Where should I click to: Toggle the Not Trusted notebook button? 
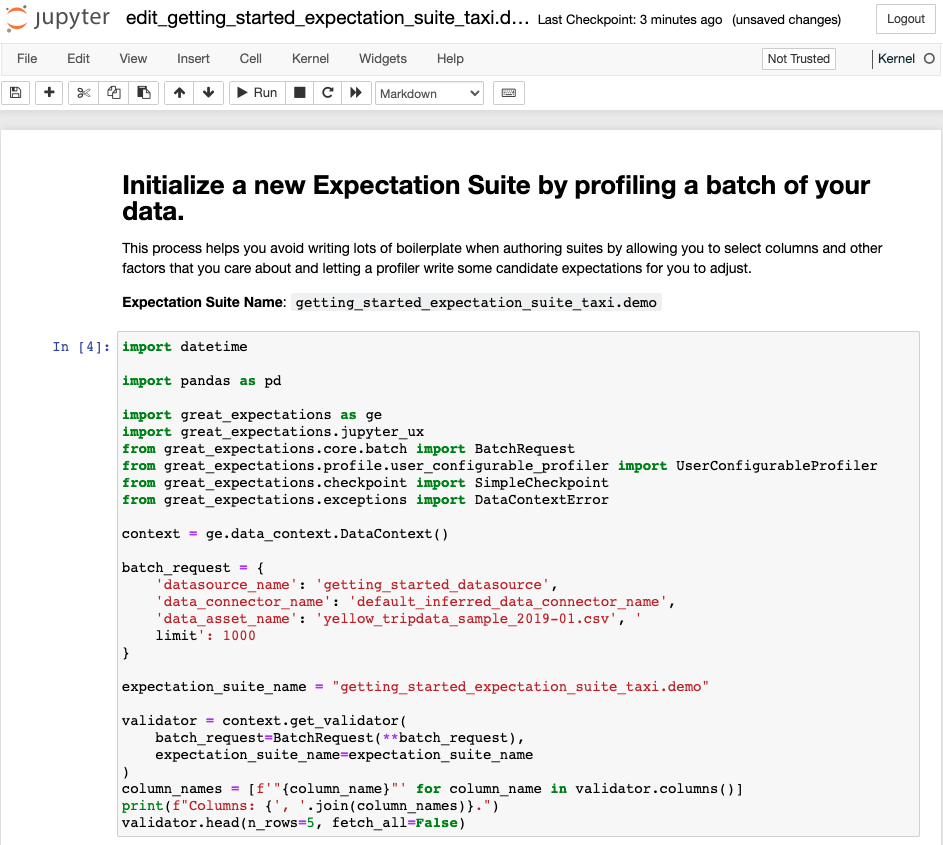798,59
